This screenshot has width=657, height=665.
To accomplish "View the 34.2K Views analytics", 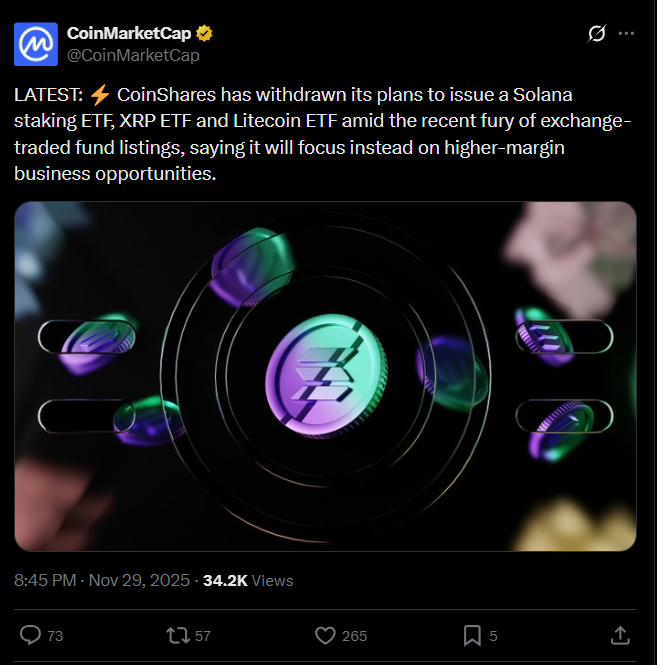I will point(248,580).
